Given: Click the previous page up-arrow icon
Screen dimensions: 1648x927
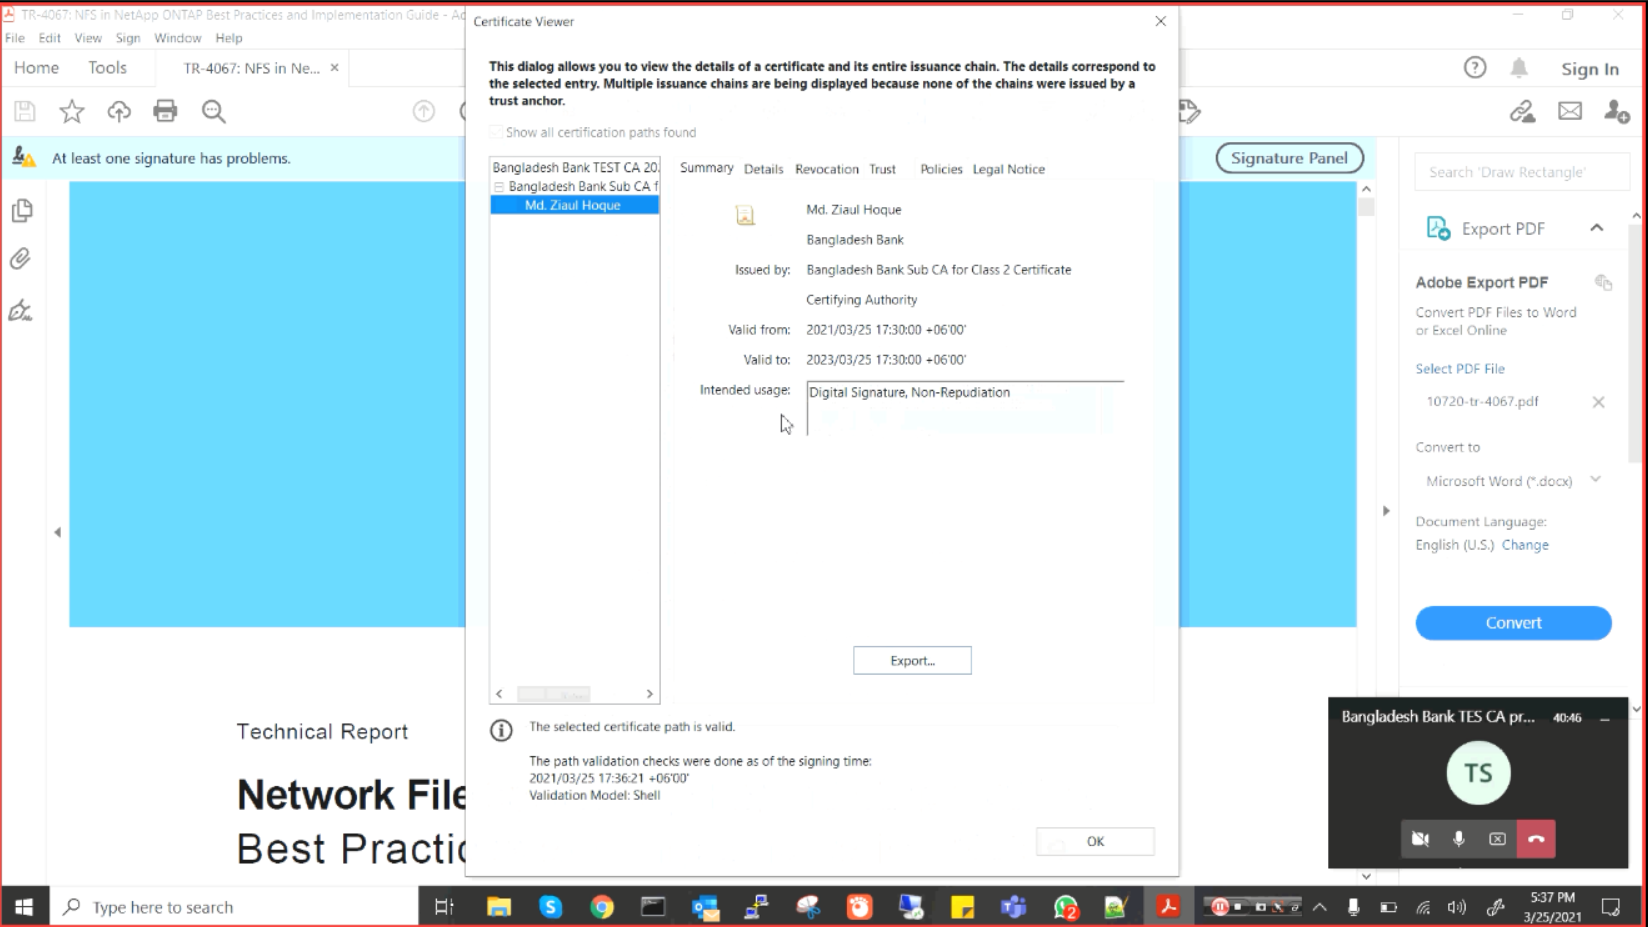Looking at the screenshot, I should tap(424, 111).
